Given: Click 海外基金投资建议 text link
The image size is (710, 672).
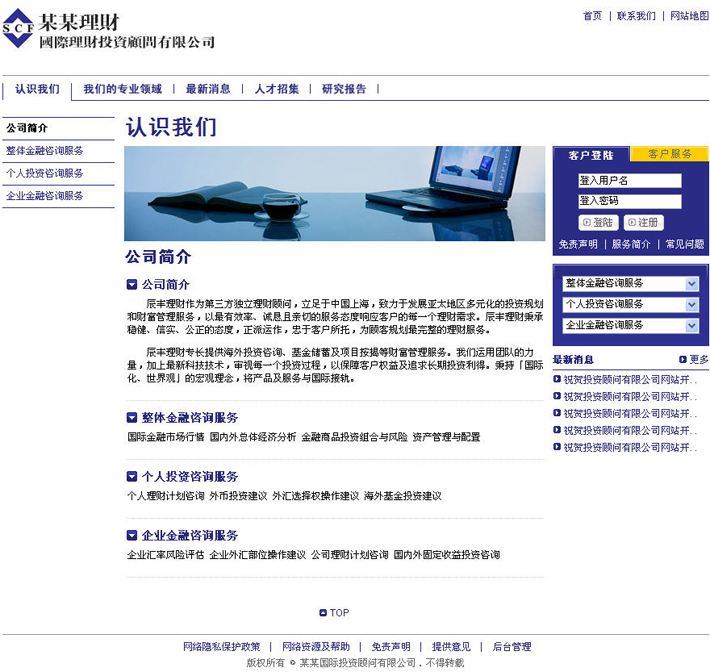Looking at the screenshot, I should (x=403, y=496).
